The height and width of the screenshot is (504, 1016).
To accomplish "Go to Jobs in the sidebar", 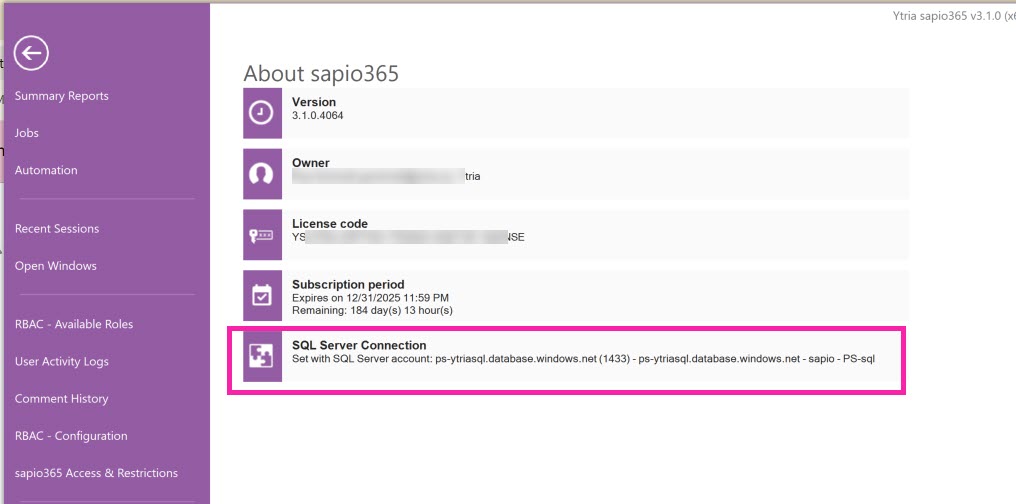I will pos(27,133).
